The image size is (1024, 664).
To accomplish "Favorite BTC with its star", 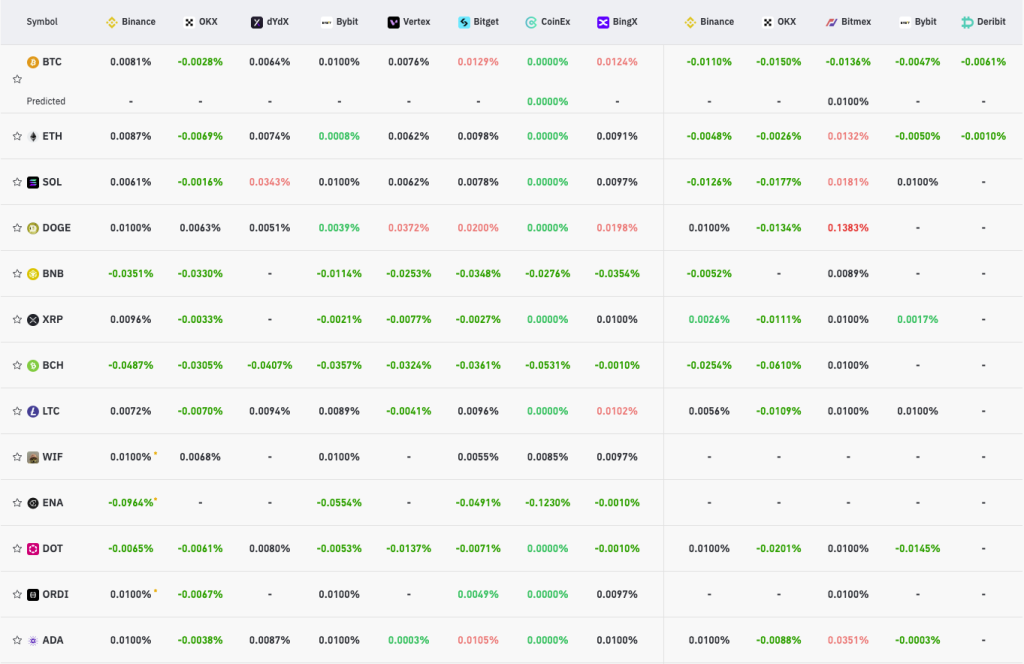I will [x=17, y=79].
